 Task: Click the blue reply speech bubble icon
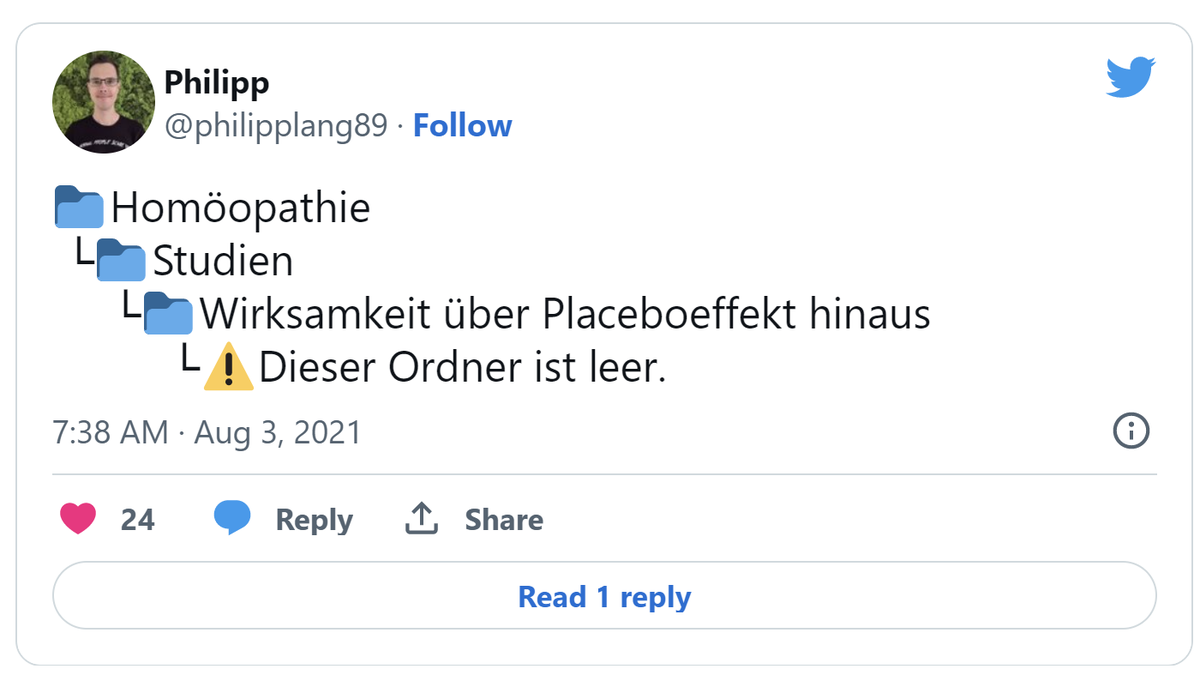click(x=232, y=518)
